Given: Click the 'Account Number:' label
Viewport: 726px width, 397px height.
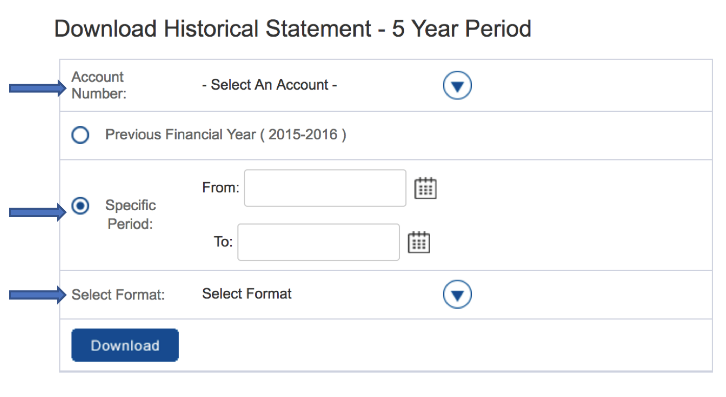Looking at the screenshot, I should click(x=99, y=85).
